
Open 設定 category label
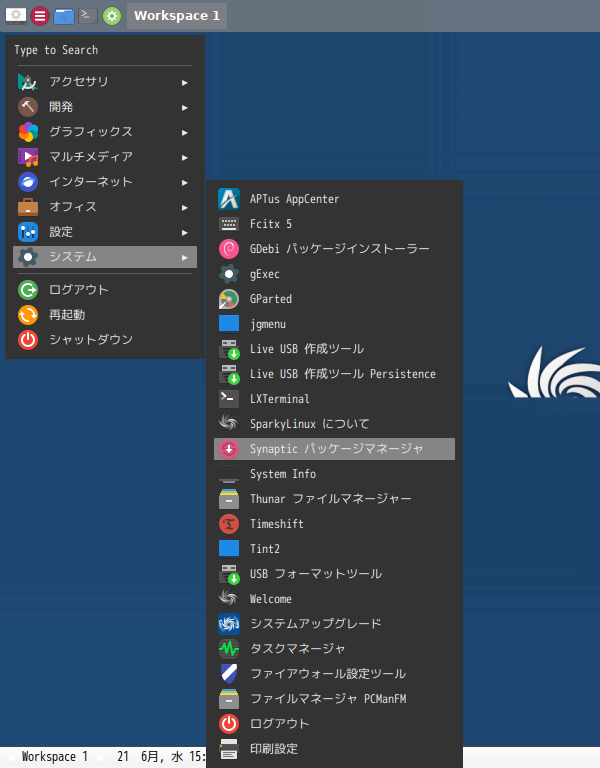click(61, 232)
